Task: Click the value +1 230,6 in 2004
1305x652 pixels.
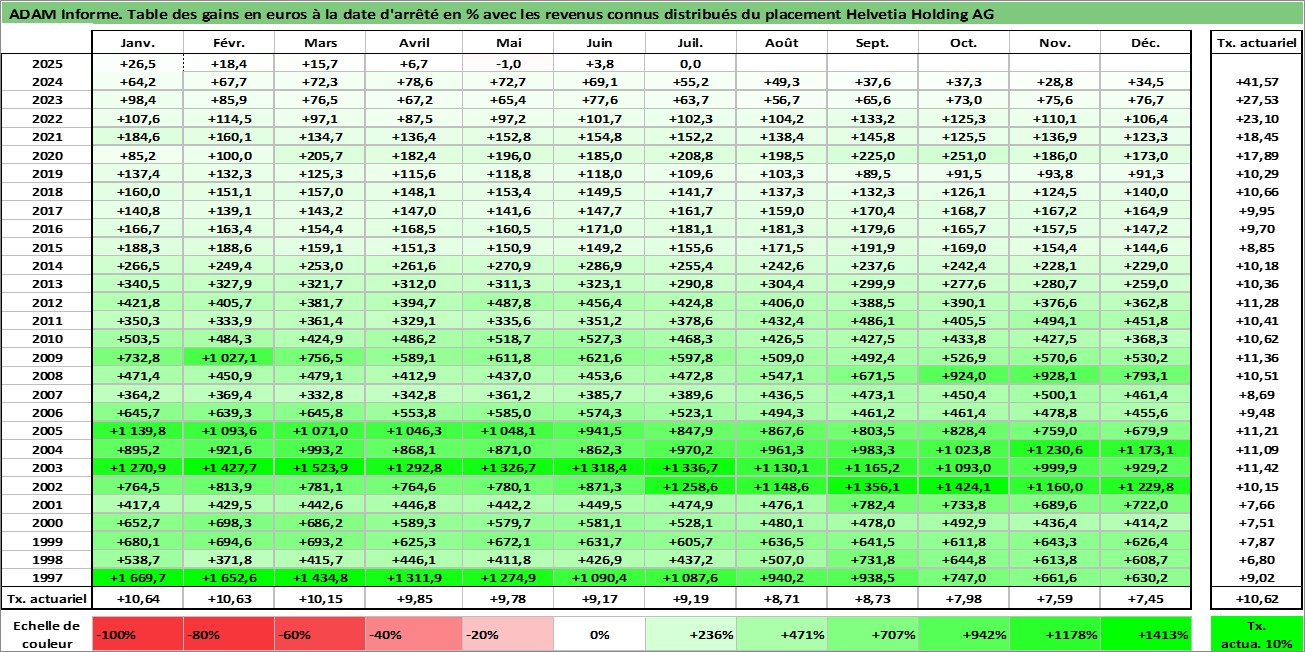Action: click(x=1053, y=449)
